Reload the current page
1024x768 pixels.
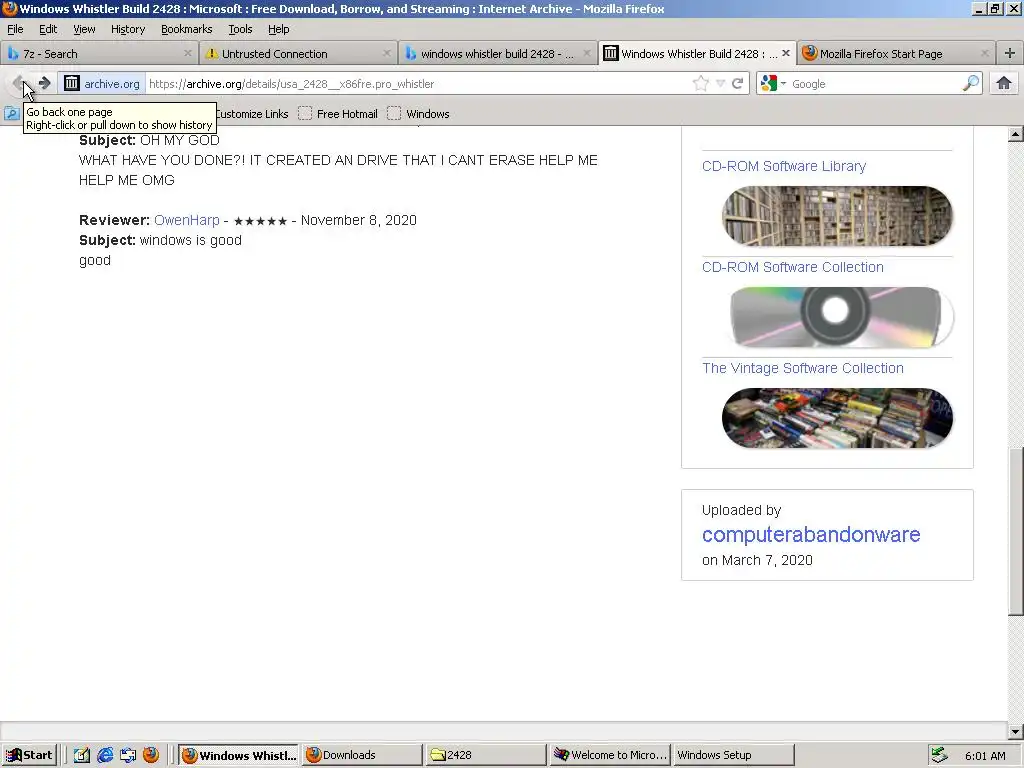[737, 84]
